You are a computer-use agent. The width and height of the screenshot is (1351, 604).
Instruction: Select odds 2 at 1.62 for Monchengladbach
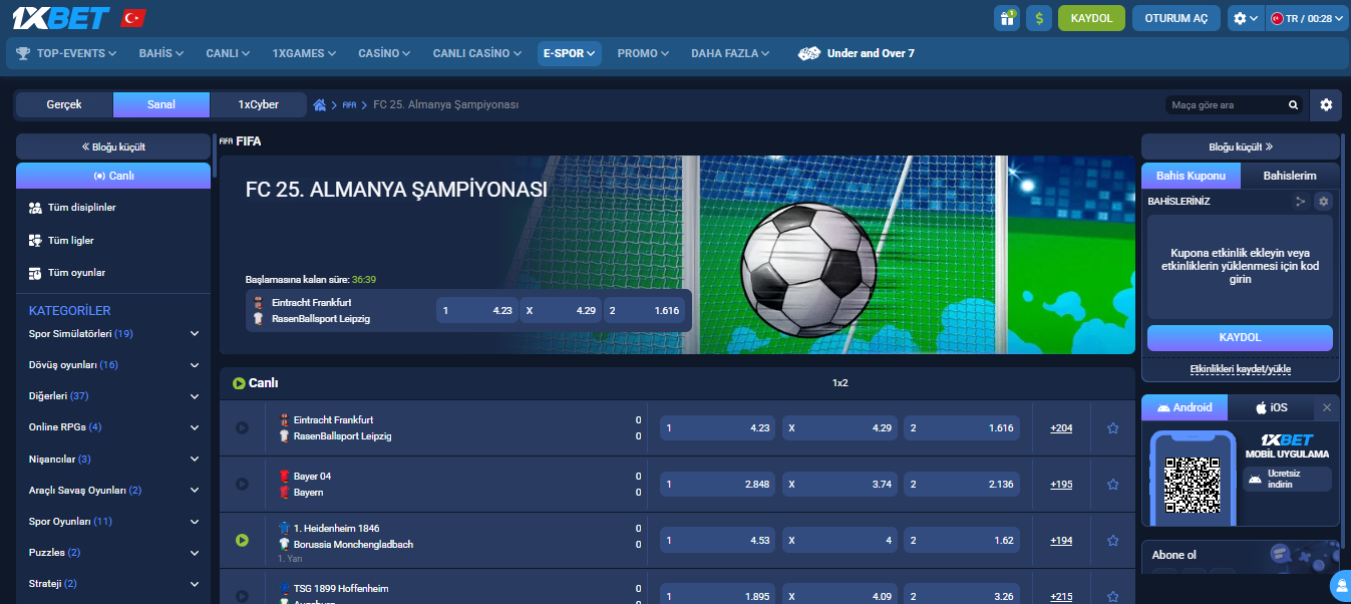(961, 540)
